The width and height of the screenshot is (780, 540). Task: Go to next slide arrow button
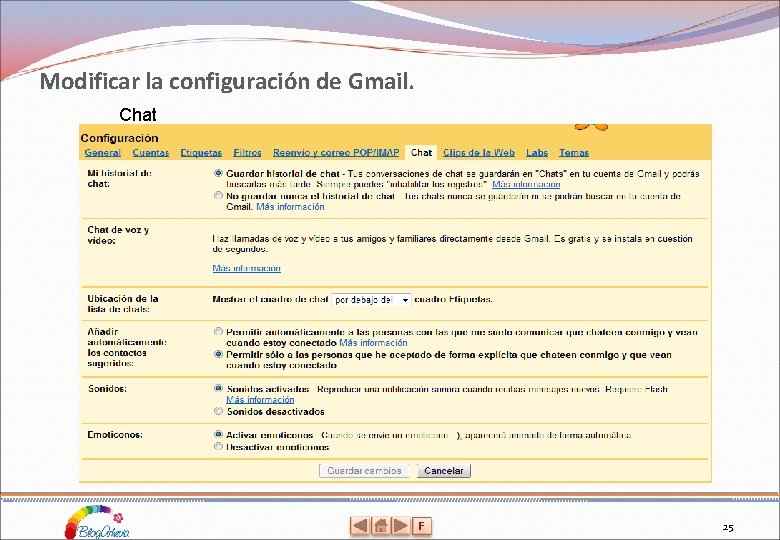point(401,526)
